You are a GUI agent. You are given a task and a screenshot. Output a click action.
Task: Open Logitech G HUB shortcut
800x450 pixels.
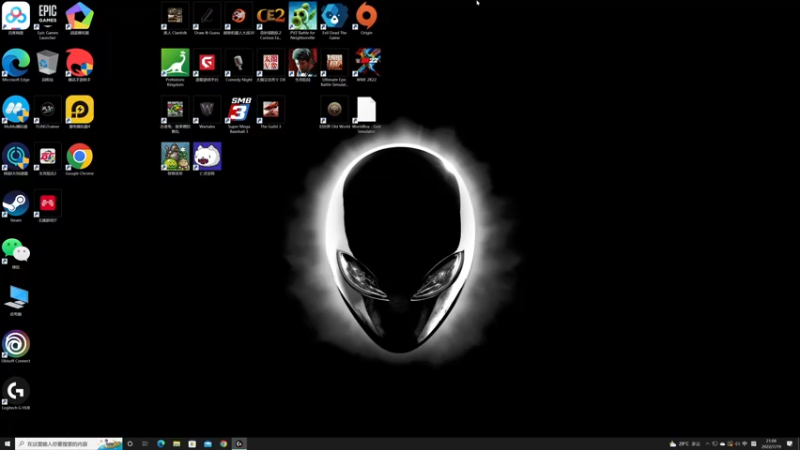(16, 392)
